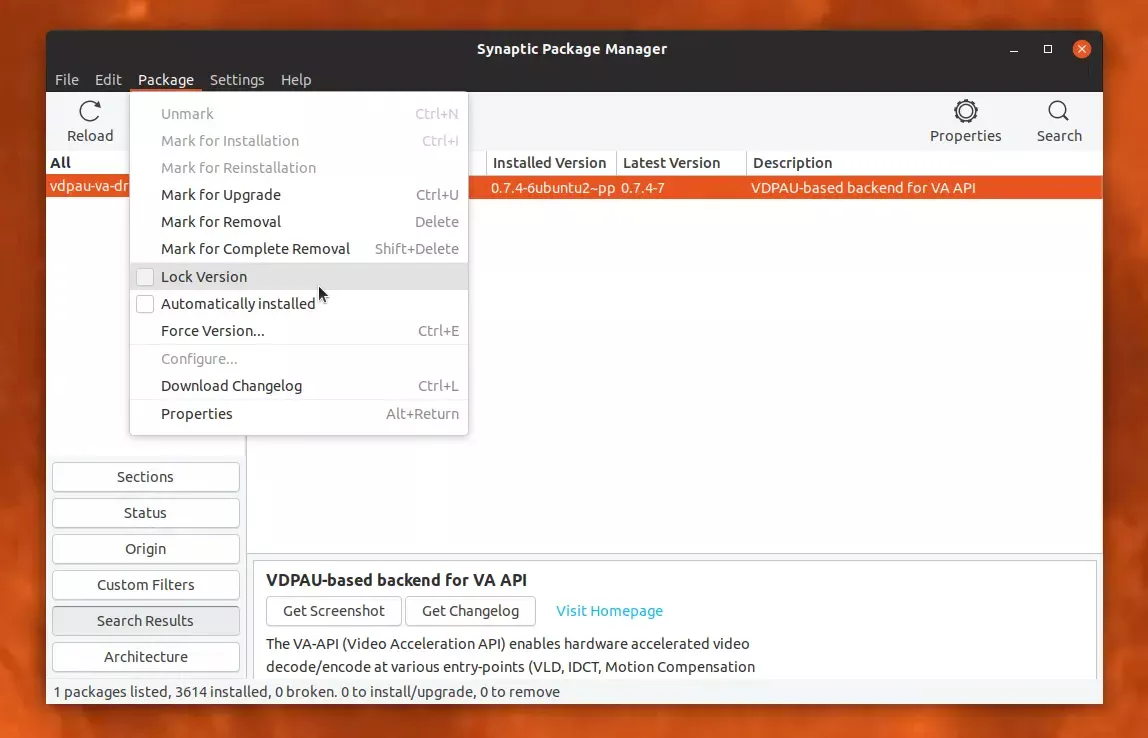Screen dimensions: 1148x738
Task: Open the File menu
Action: point(67,80)
